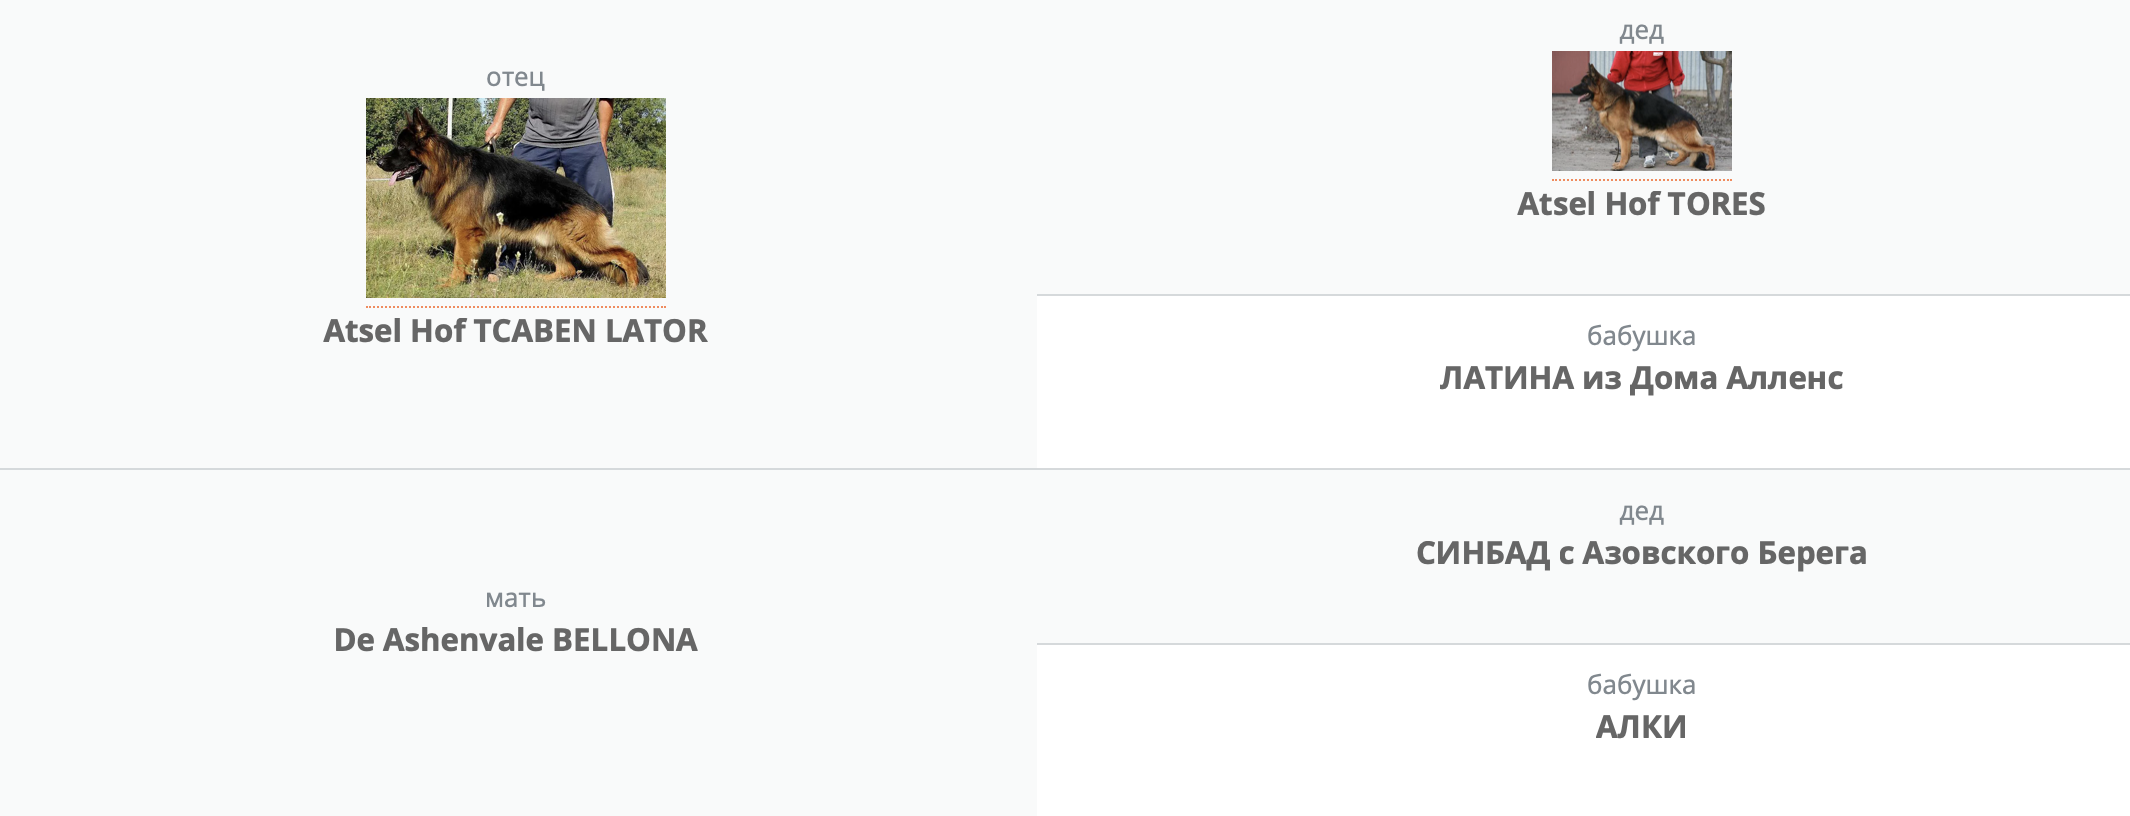Click the отец label above the photo
This screenshot has height=816, width=2130.
point(515,77)
